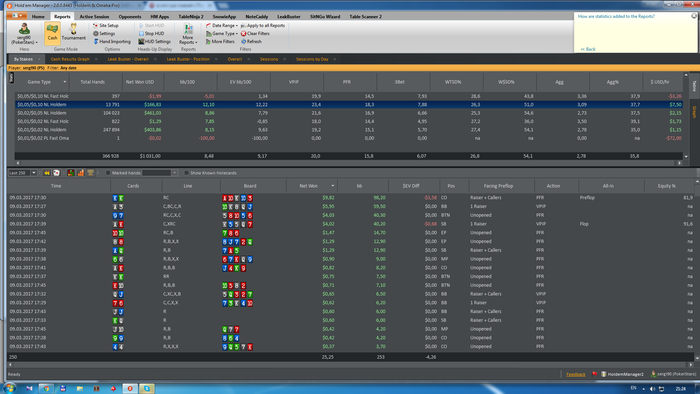This screenshot has height=394, width=700.
Task: Switch to Cash Results Graph report tab
Action: point(70,59)
